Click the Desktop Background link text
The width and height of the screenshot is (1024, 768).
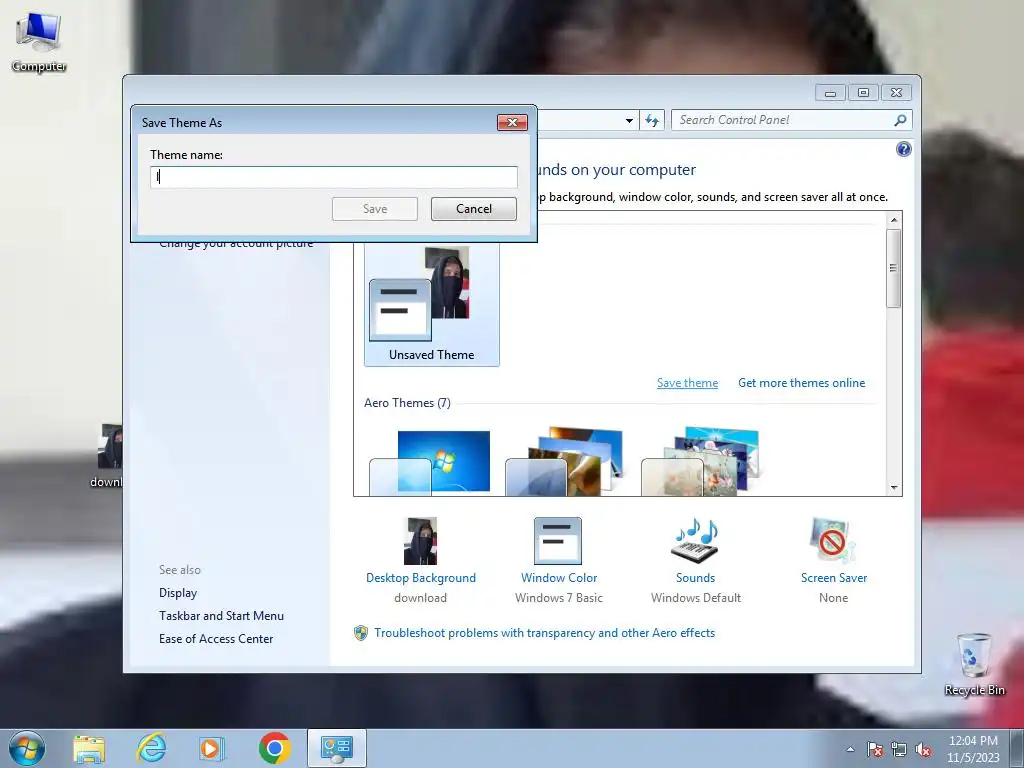pyautogui.click(x=421, y=578)
